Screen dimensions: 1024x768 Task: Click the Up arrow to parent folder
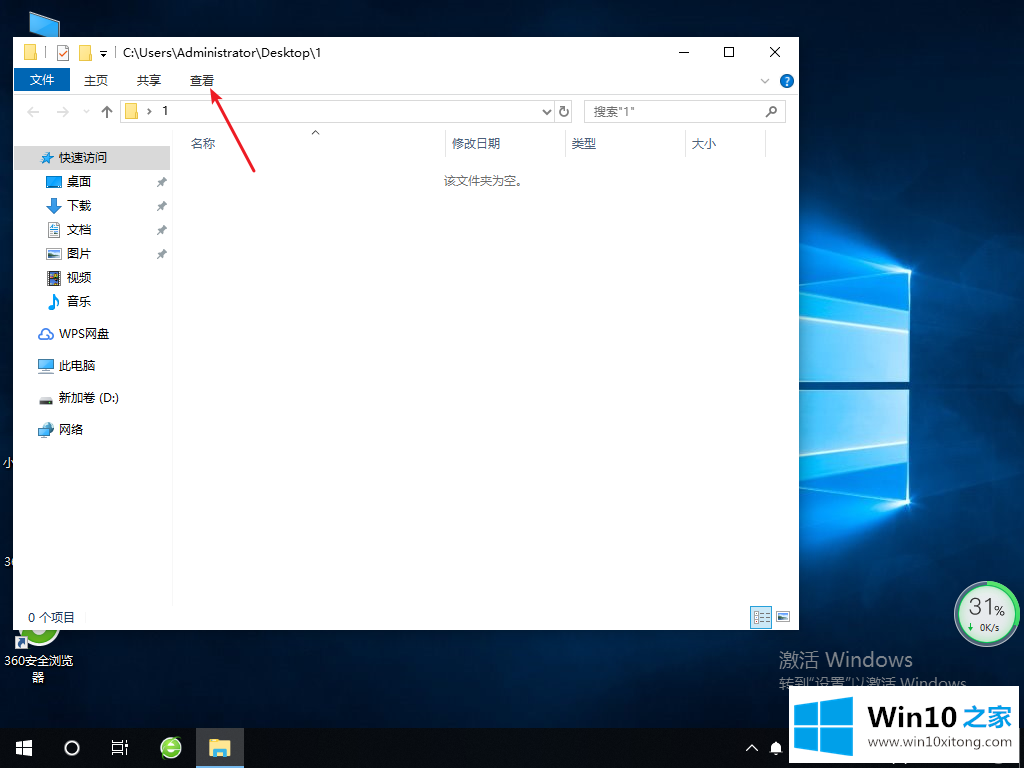107,112
